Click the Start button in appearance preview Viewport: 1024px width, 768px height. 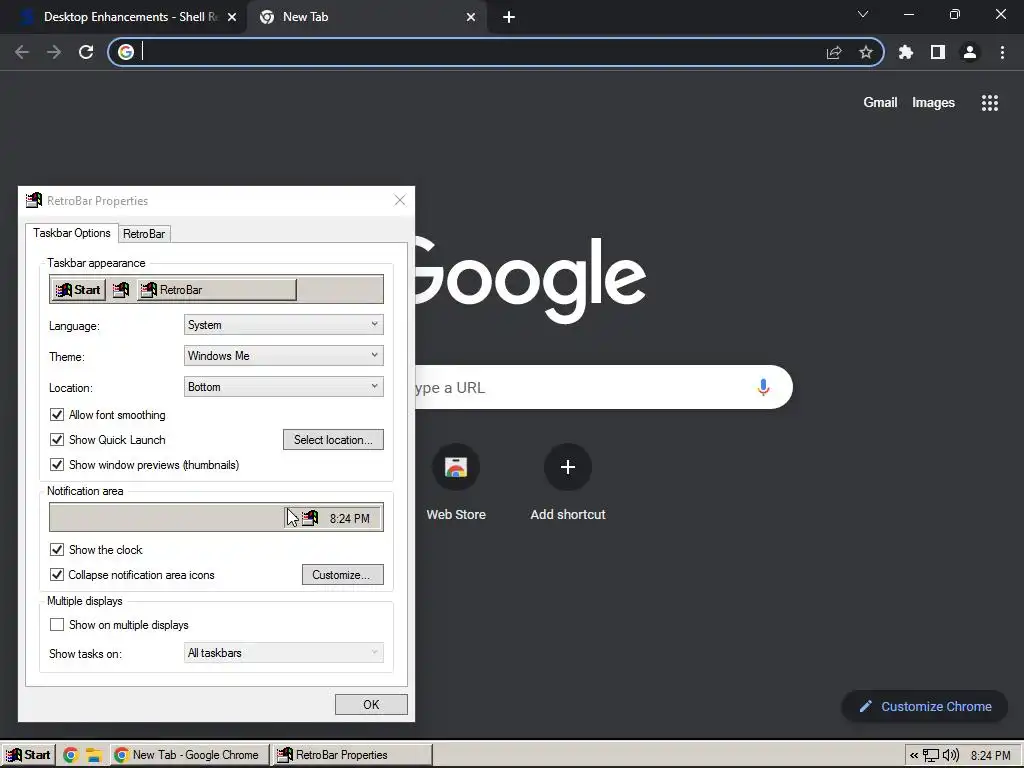pos(78,290)
